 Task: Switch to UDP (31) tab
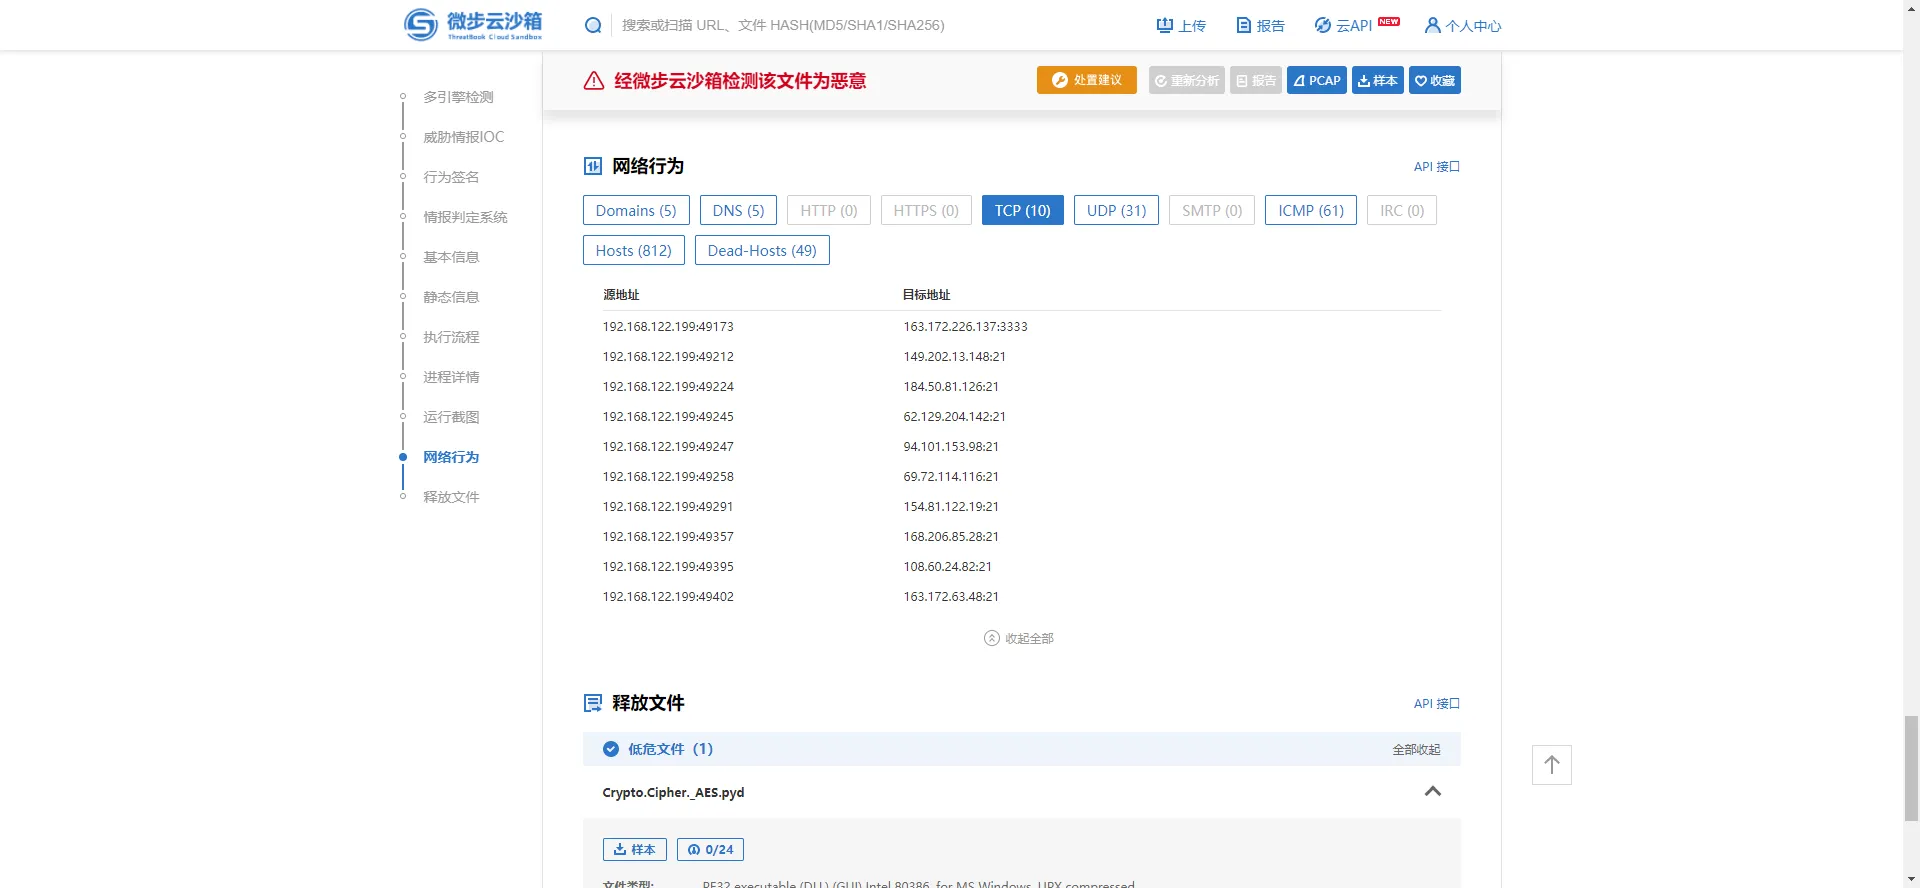[1116, 210]
